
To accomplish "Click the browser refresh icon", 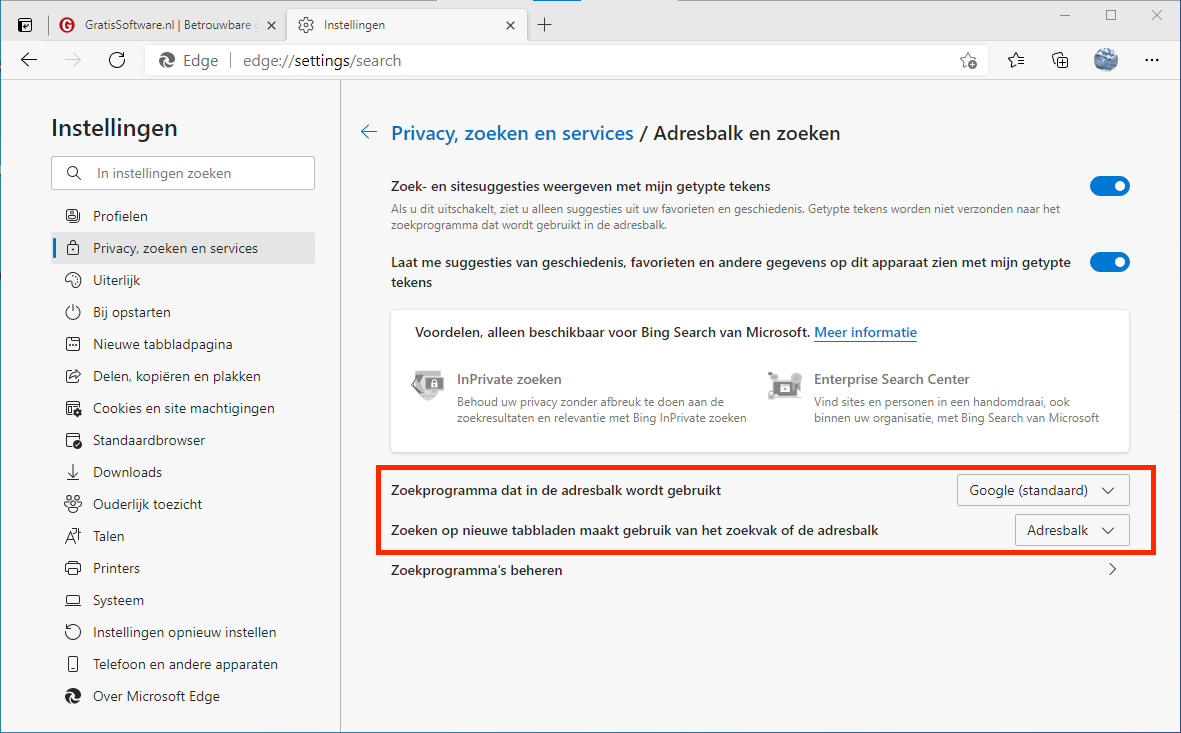I will pos(117,60).
